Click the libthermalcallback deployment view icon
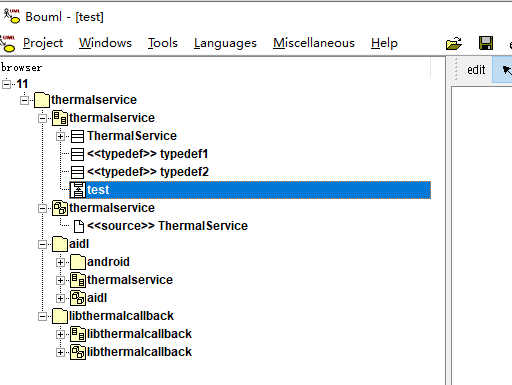Image resolution: width=512 pixels, height=385 pixels. [x=78, y=352]
